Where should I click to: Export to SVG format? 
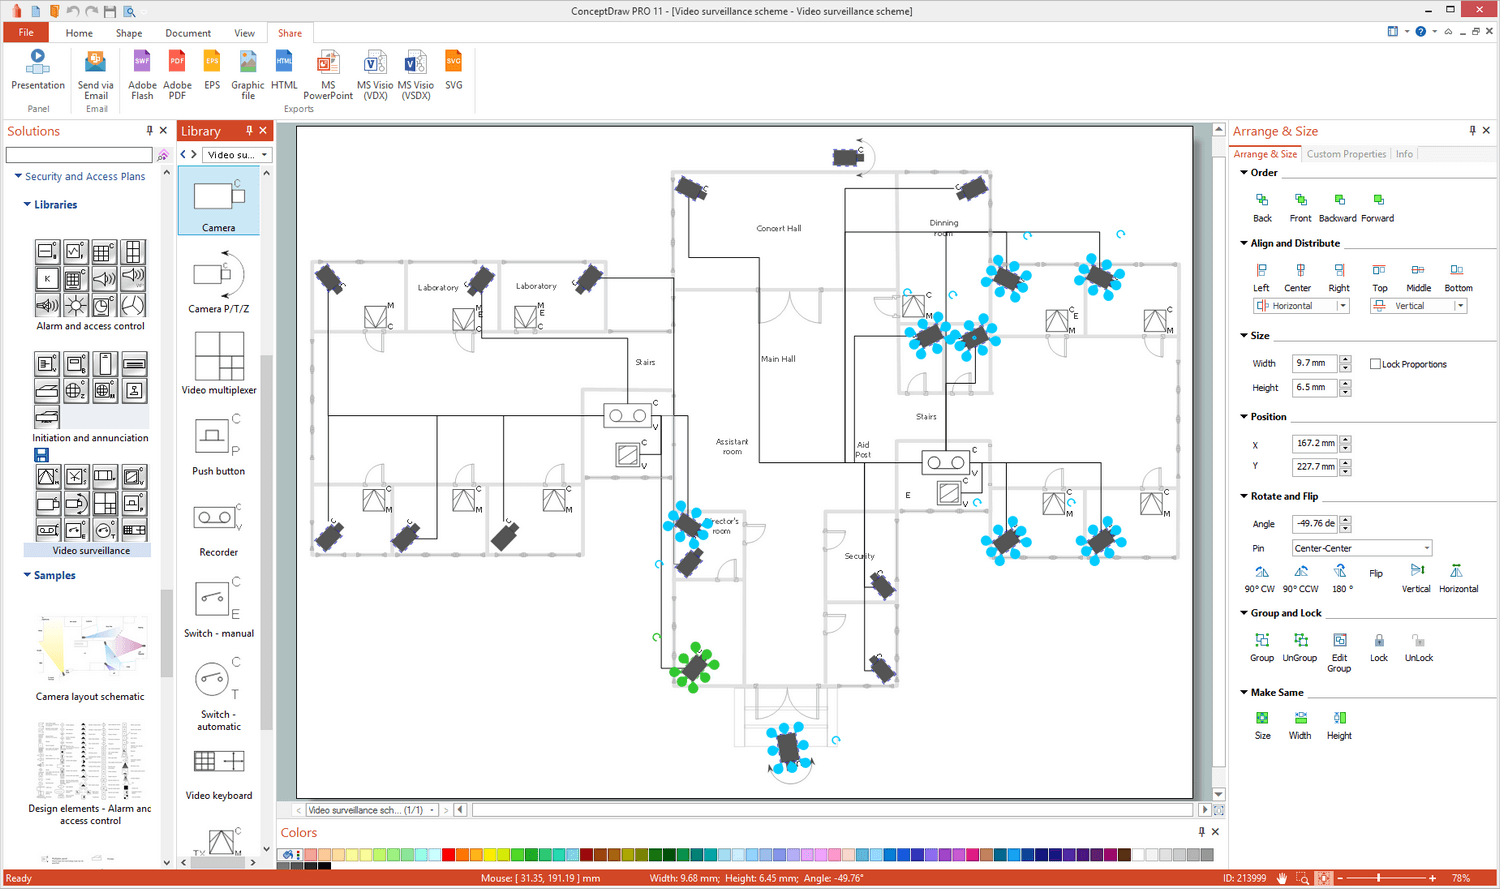pos(454,70)
